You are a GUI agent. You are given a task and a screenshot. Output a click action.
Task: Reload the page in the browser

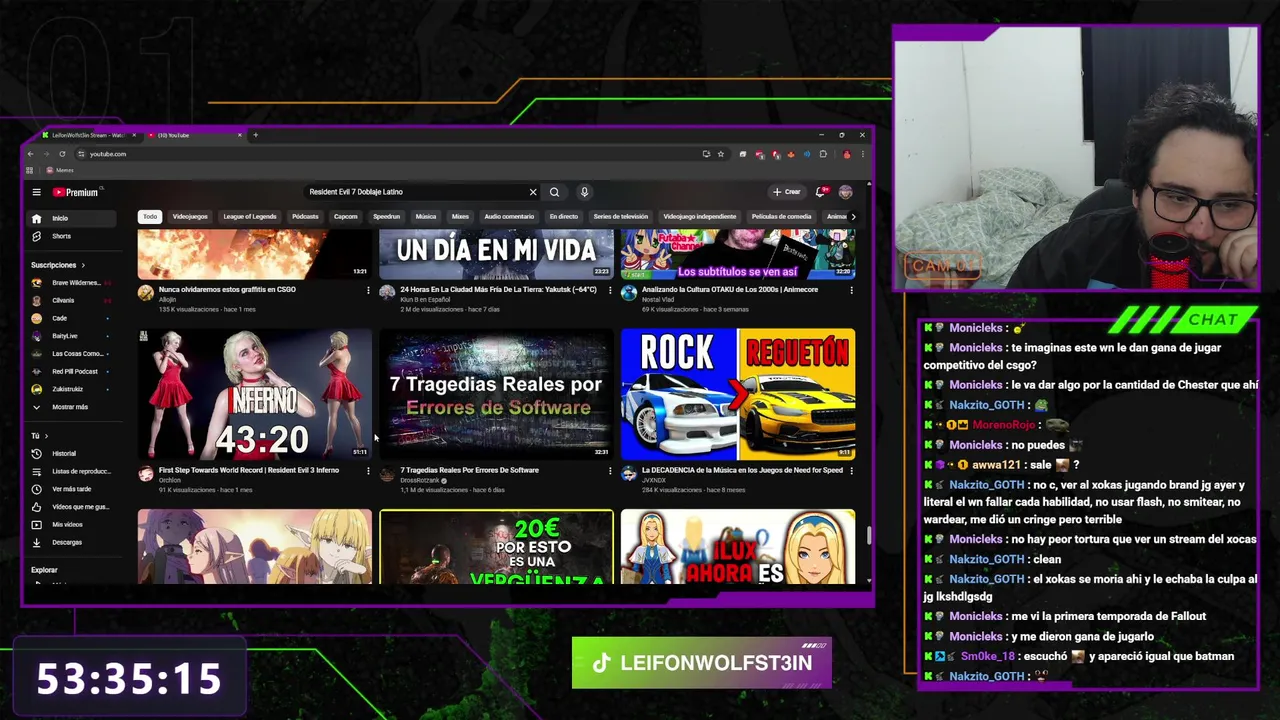click(x=62, y=154)
